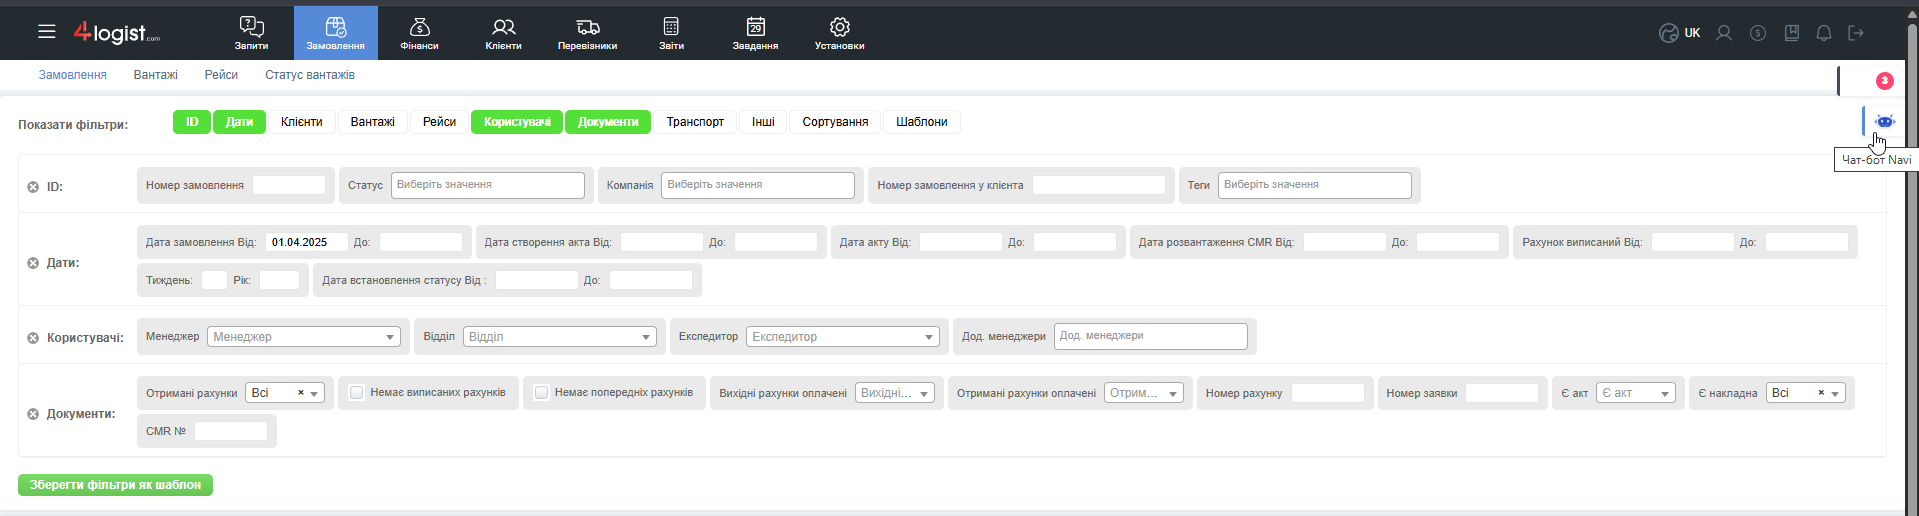Open the 'Статус вантажів' tab
The height and width of the screenshot is (516, 1919).
(x=309, y=75)
